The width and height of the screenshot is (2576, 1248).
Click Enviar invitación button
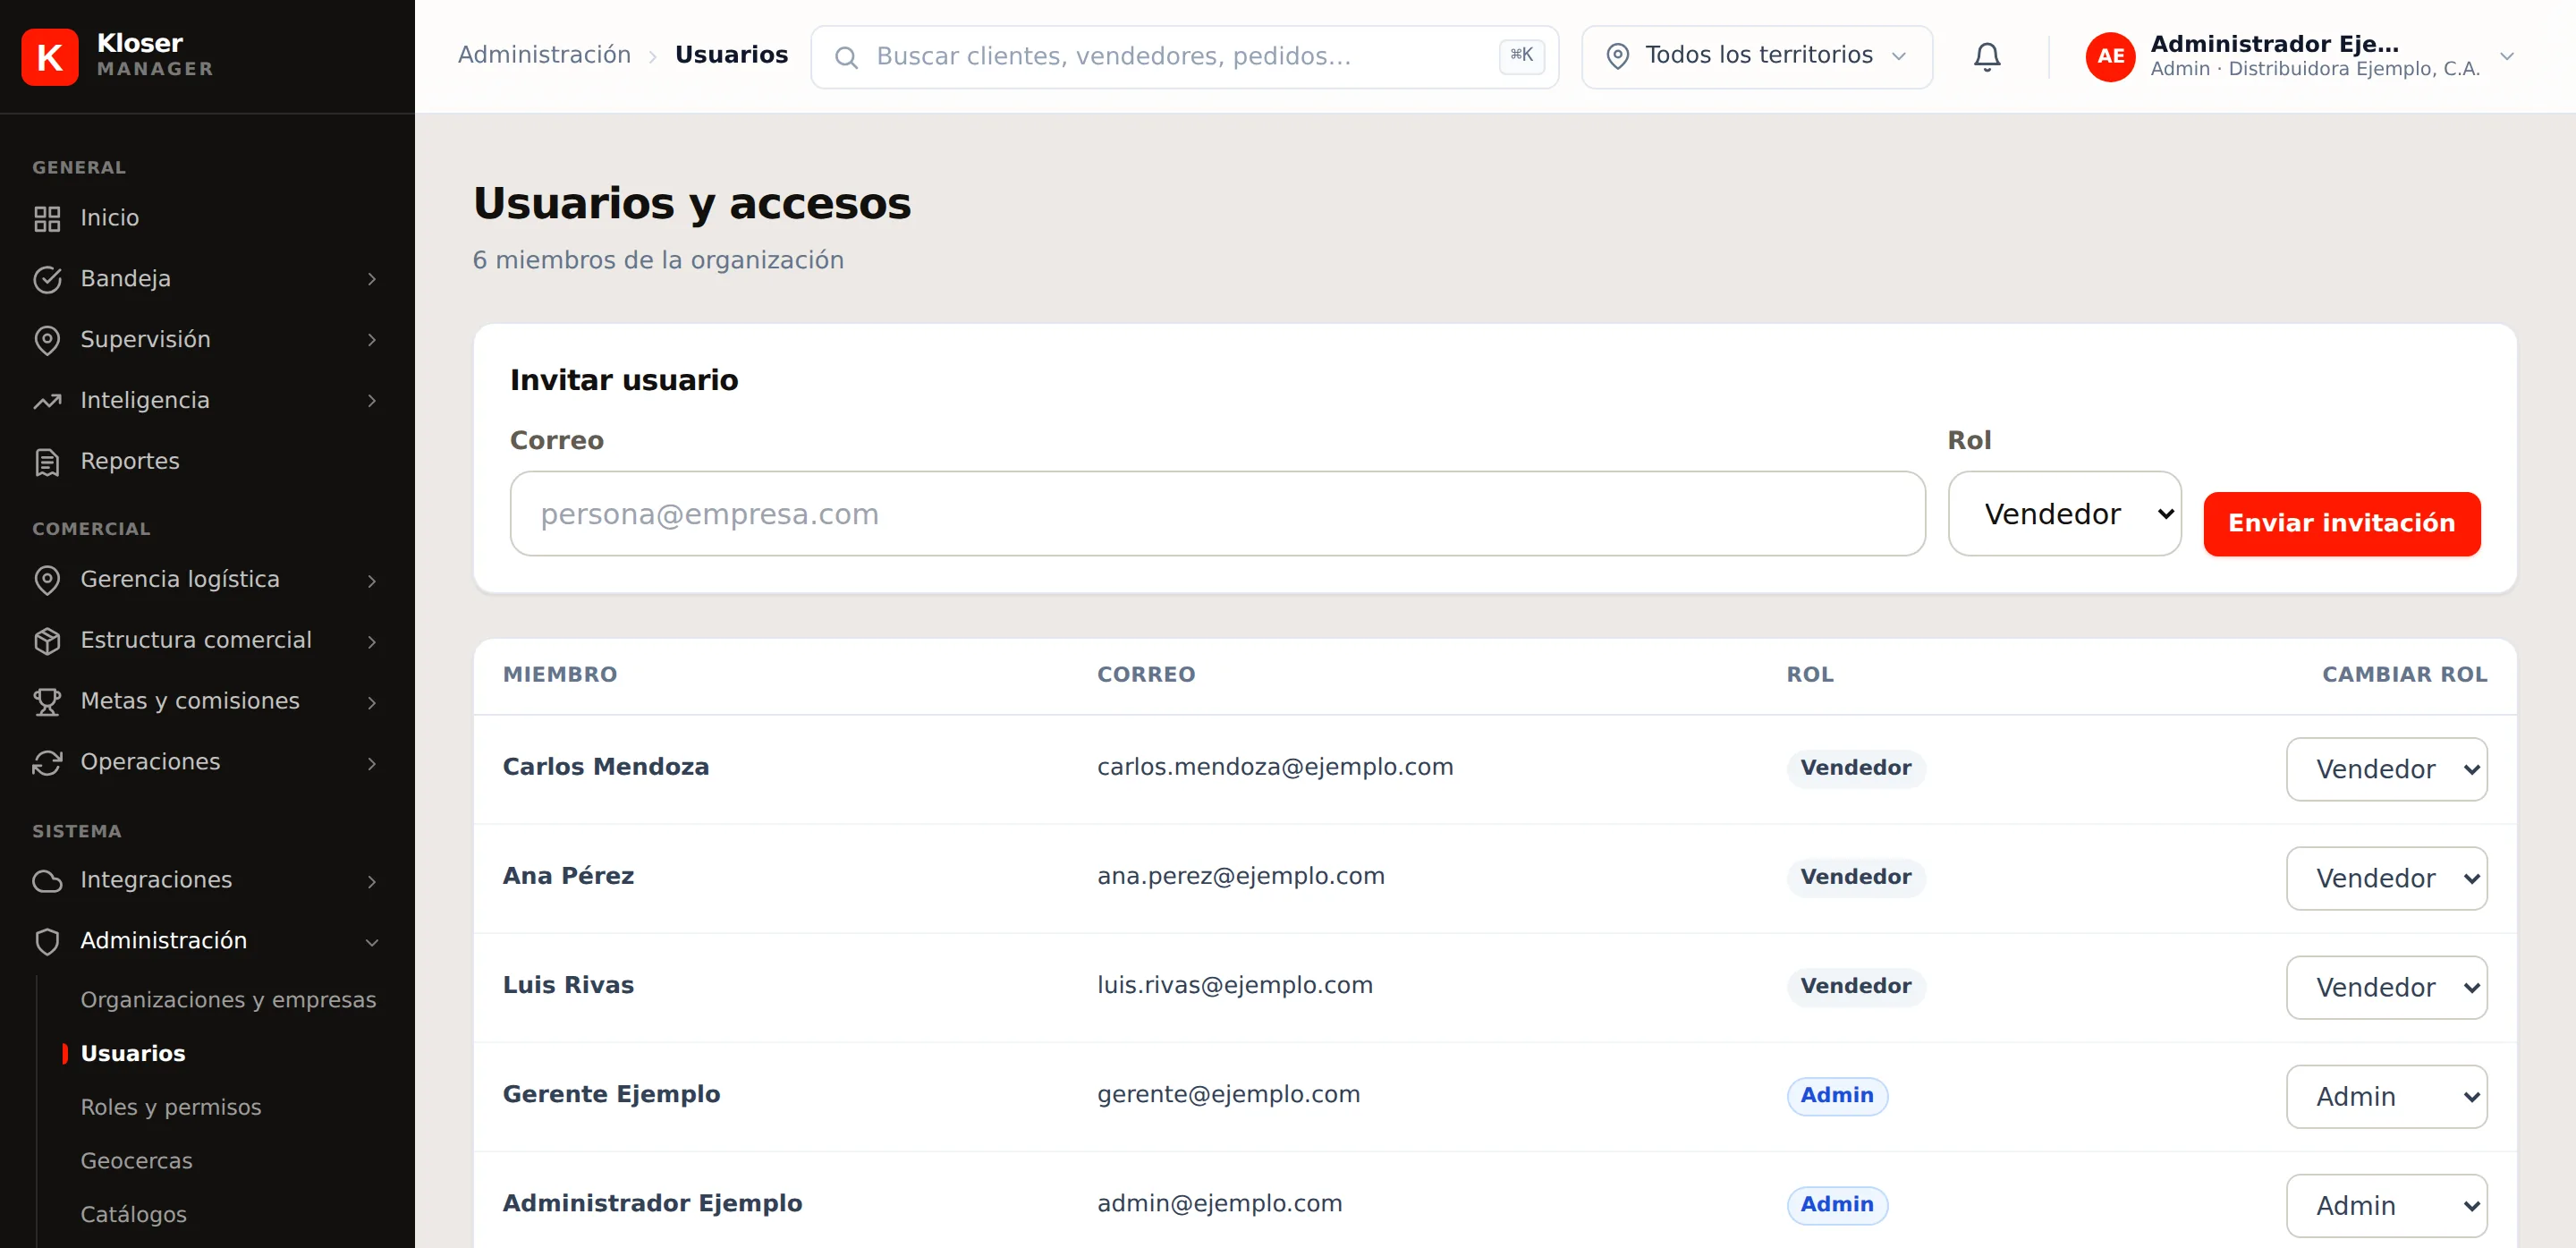click(2341, 524)
